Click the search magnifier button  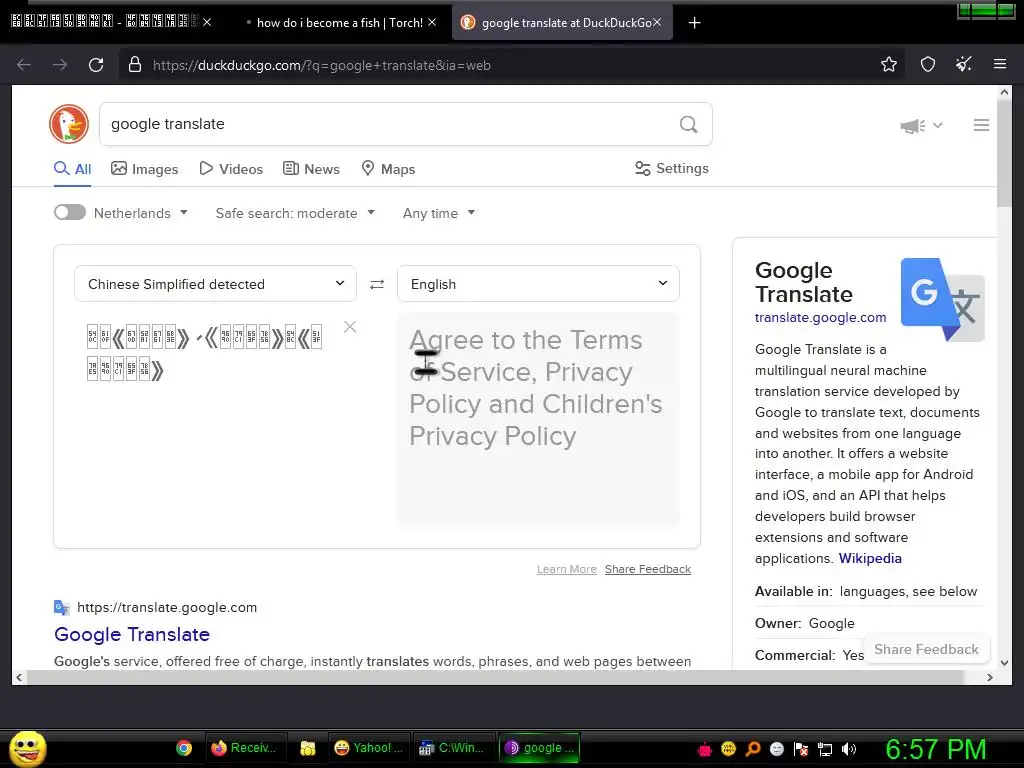(x=688, y=124)
